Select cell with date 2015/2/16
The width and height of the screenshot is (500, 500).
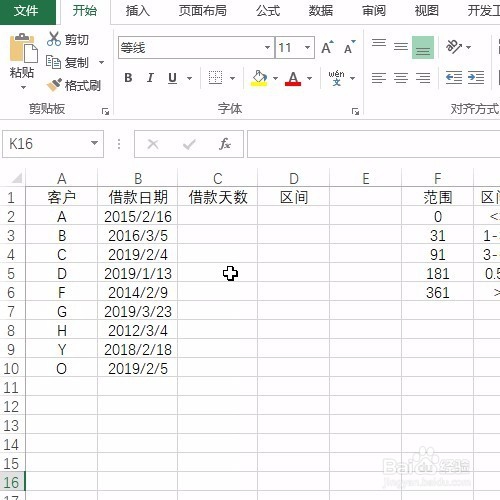138,217
